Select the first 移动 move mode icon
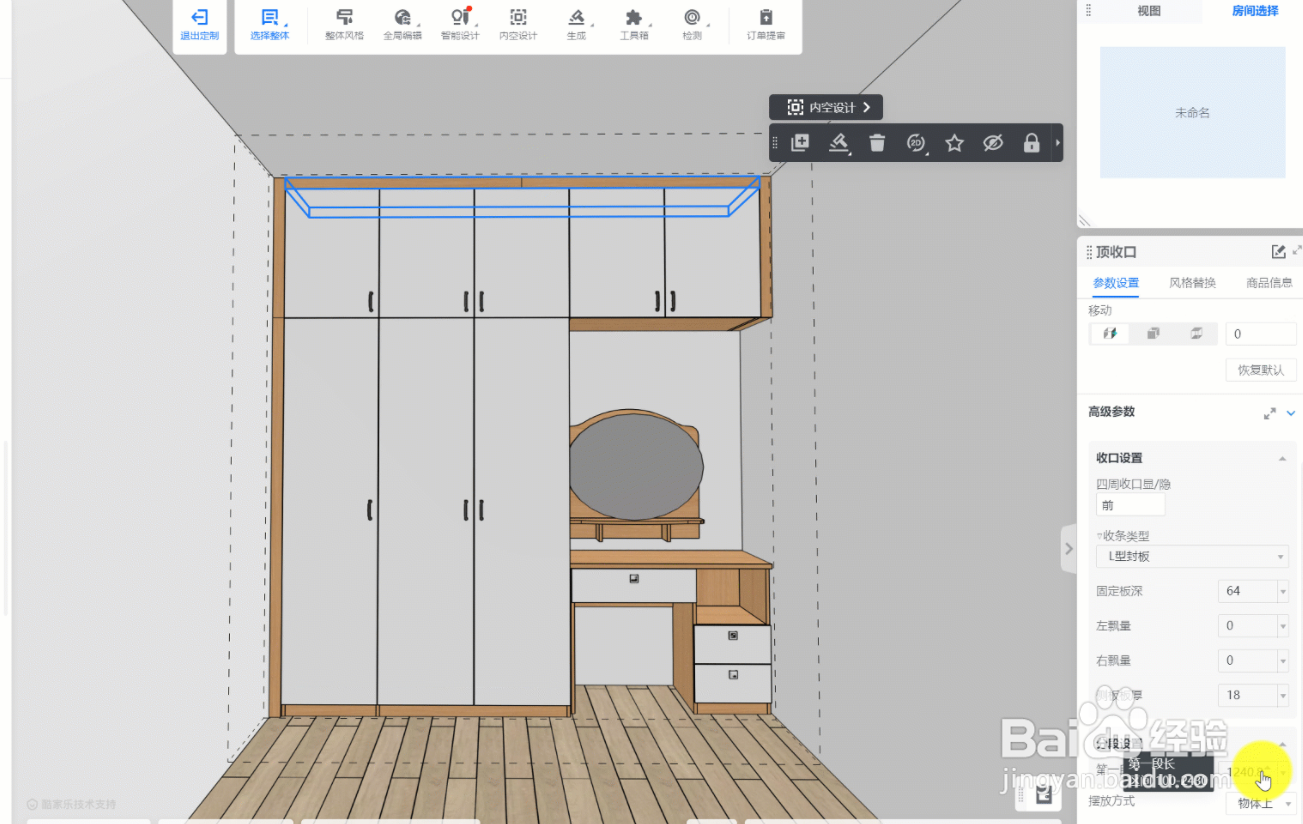The width and height of the screenshot is (1303, 824). pyautogui.click(x=1109, y=334)
